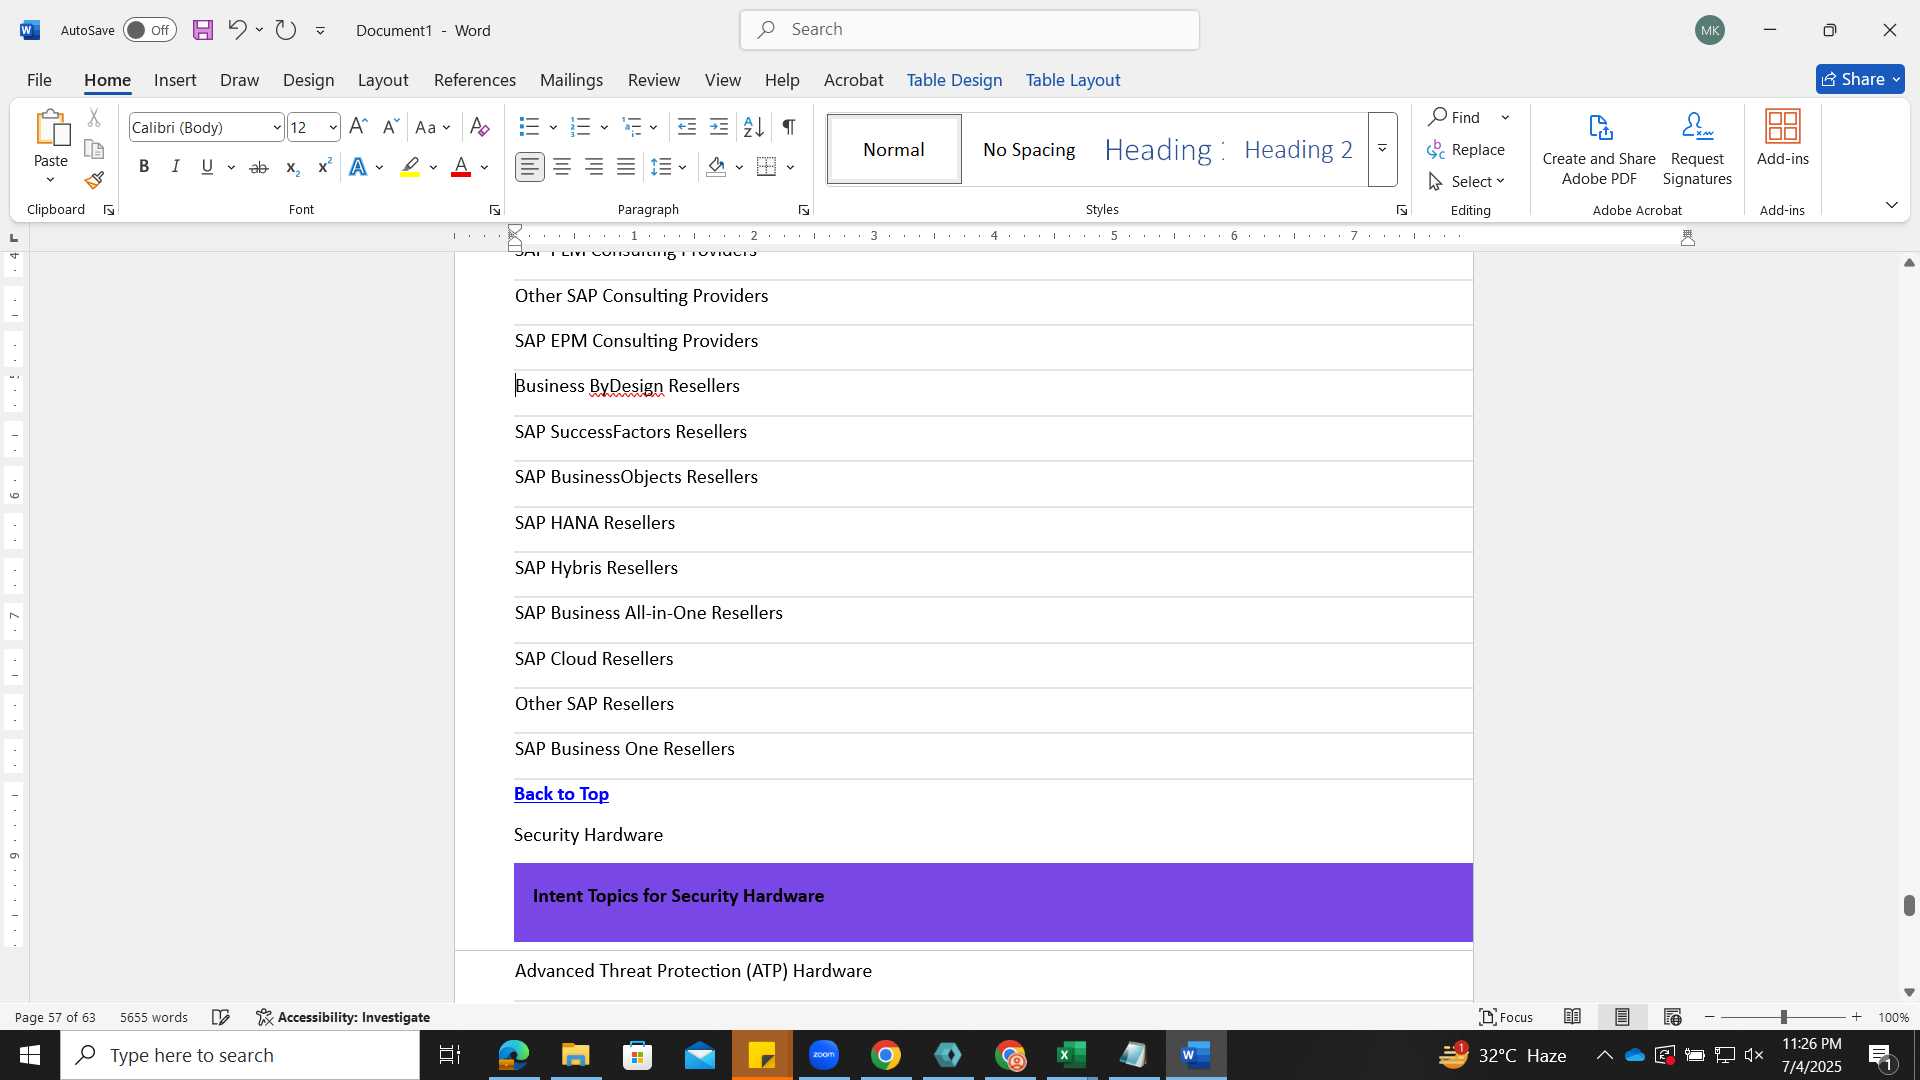Image resolution: width=1920 pixels, height=1080 pixels.
Task: Switch to Web Layout view
Action: [1672, 1017]
